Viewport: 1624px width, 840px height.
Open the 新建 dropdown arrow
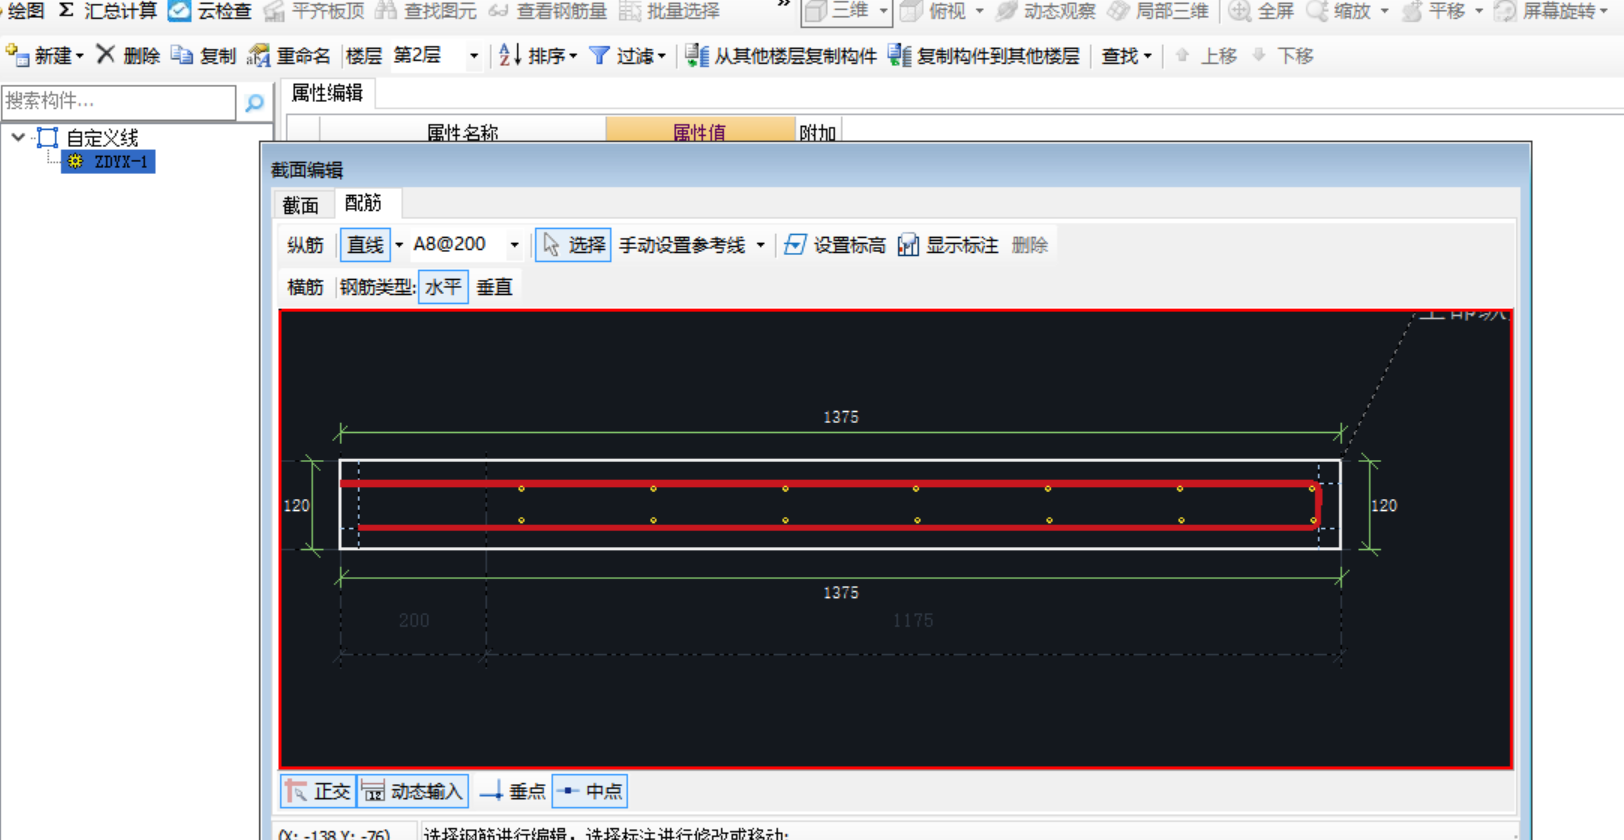click(x=80, y=56)
